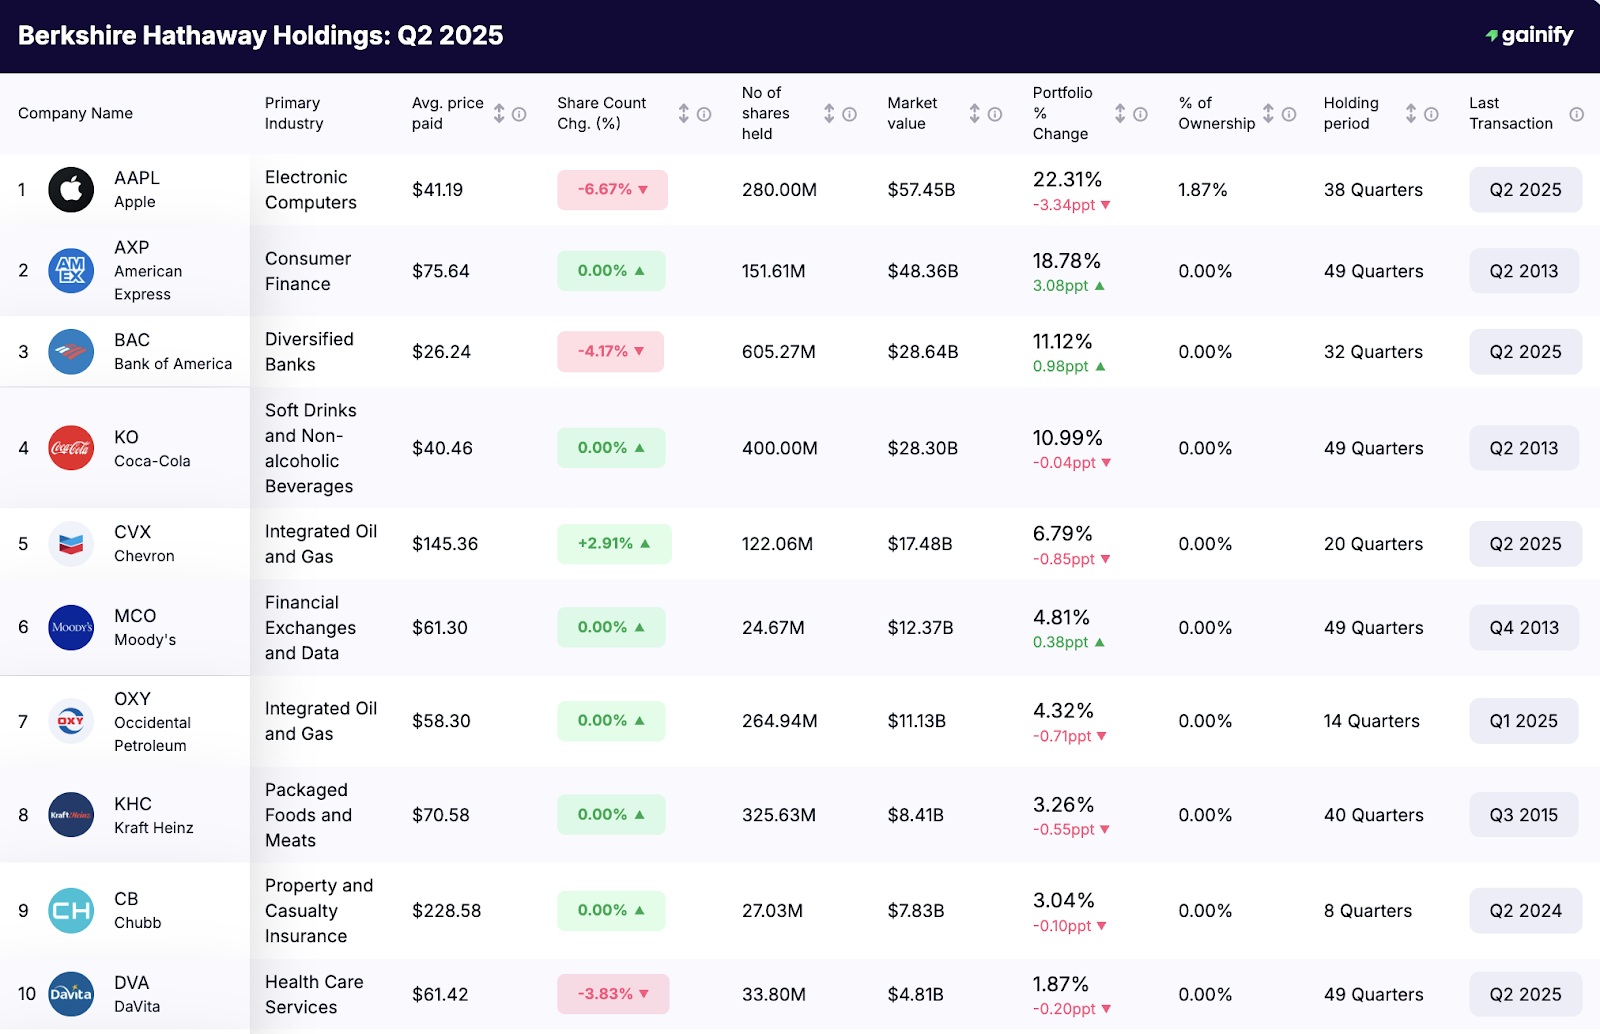Viewport: 1600px width, 1034px height.
Task: Click the Primary Industry column header
Action: click(x=294, y=114)
